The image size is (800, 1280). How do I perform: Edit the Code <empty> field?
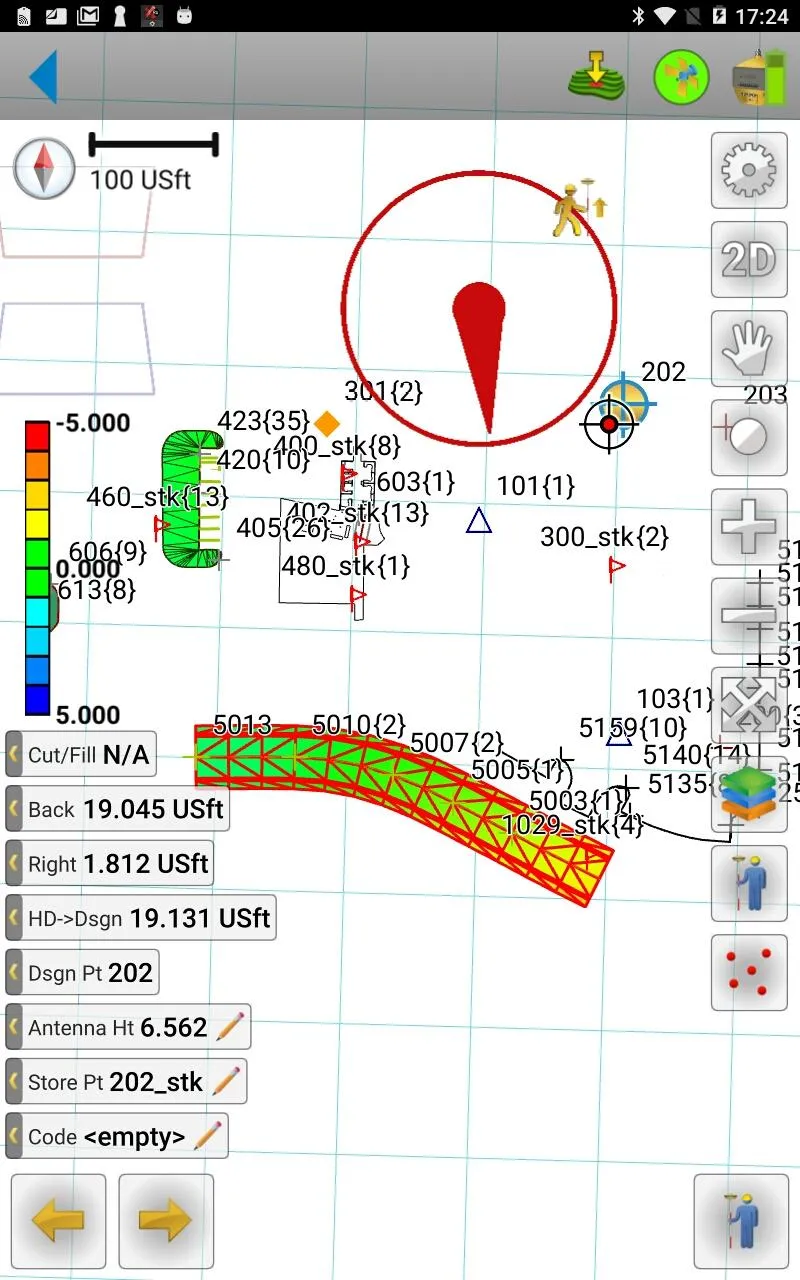(207, 1136)
